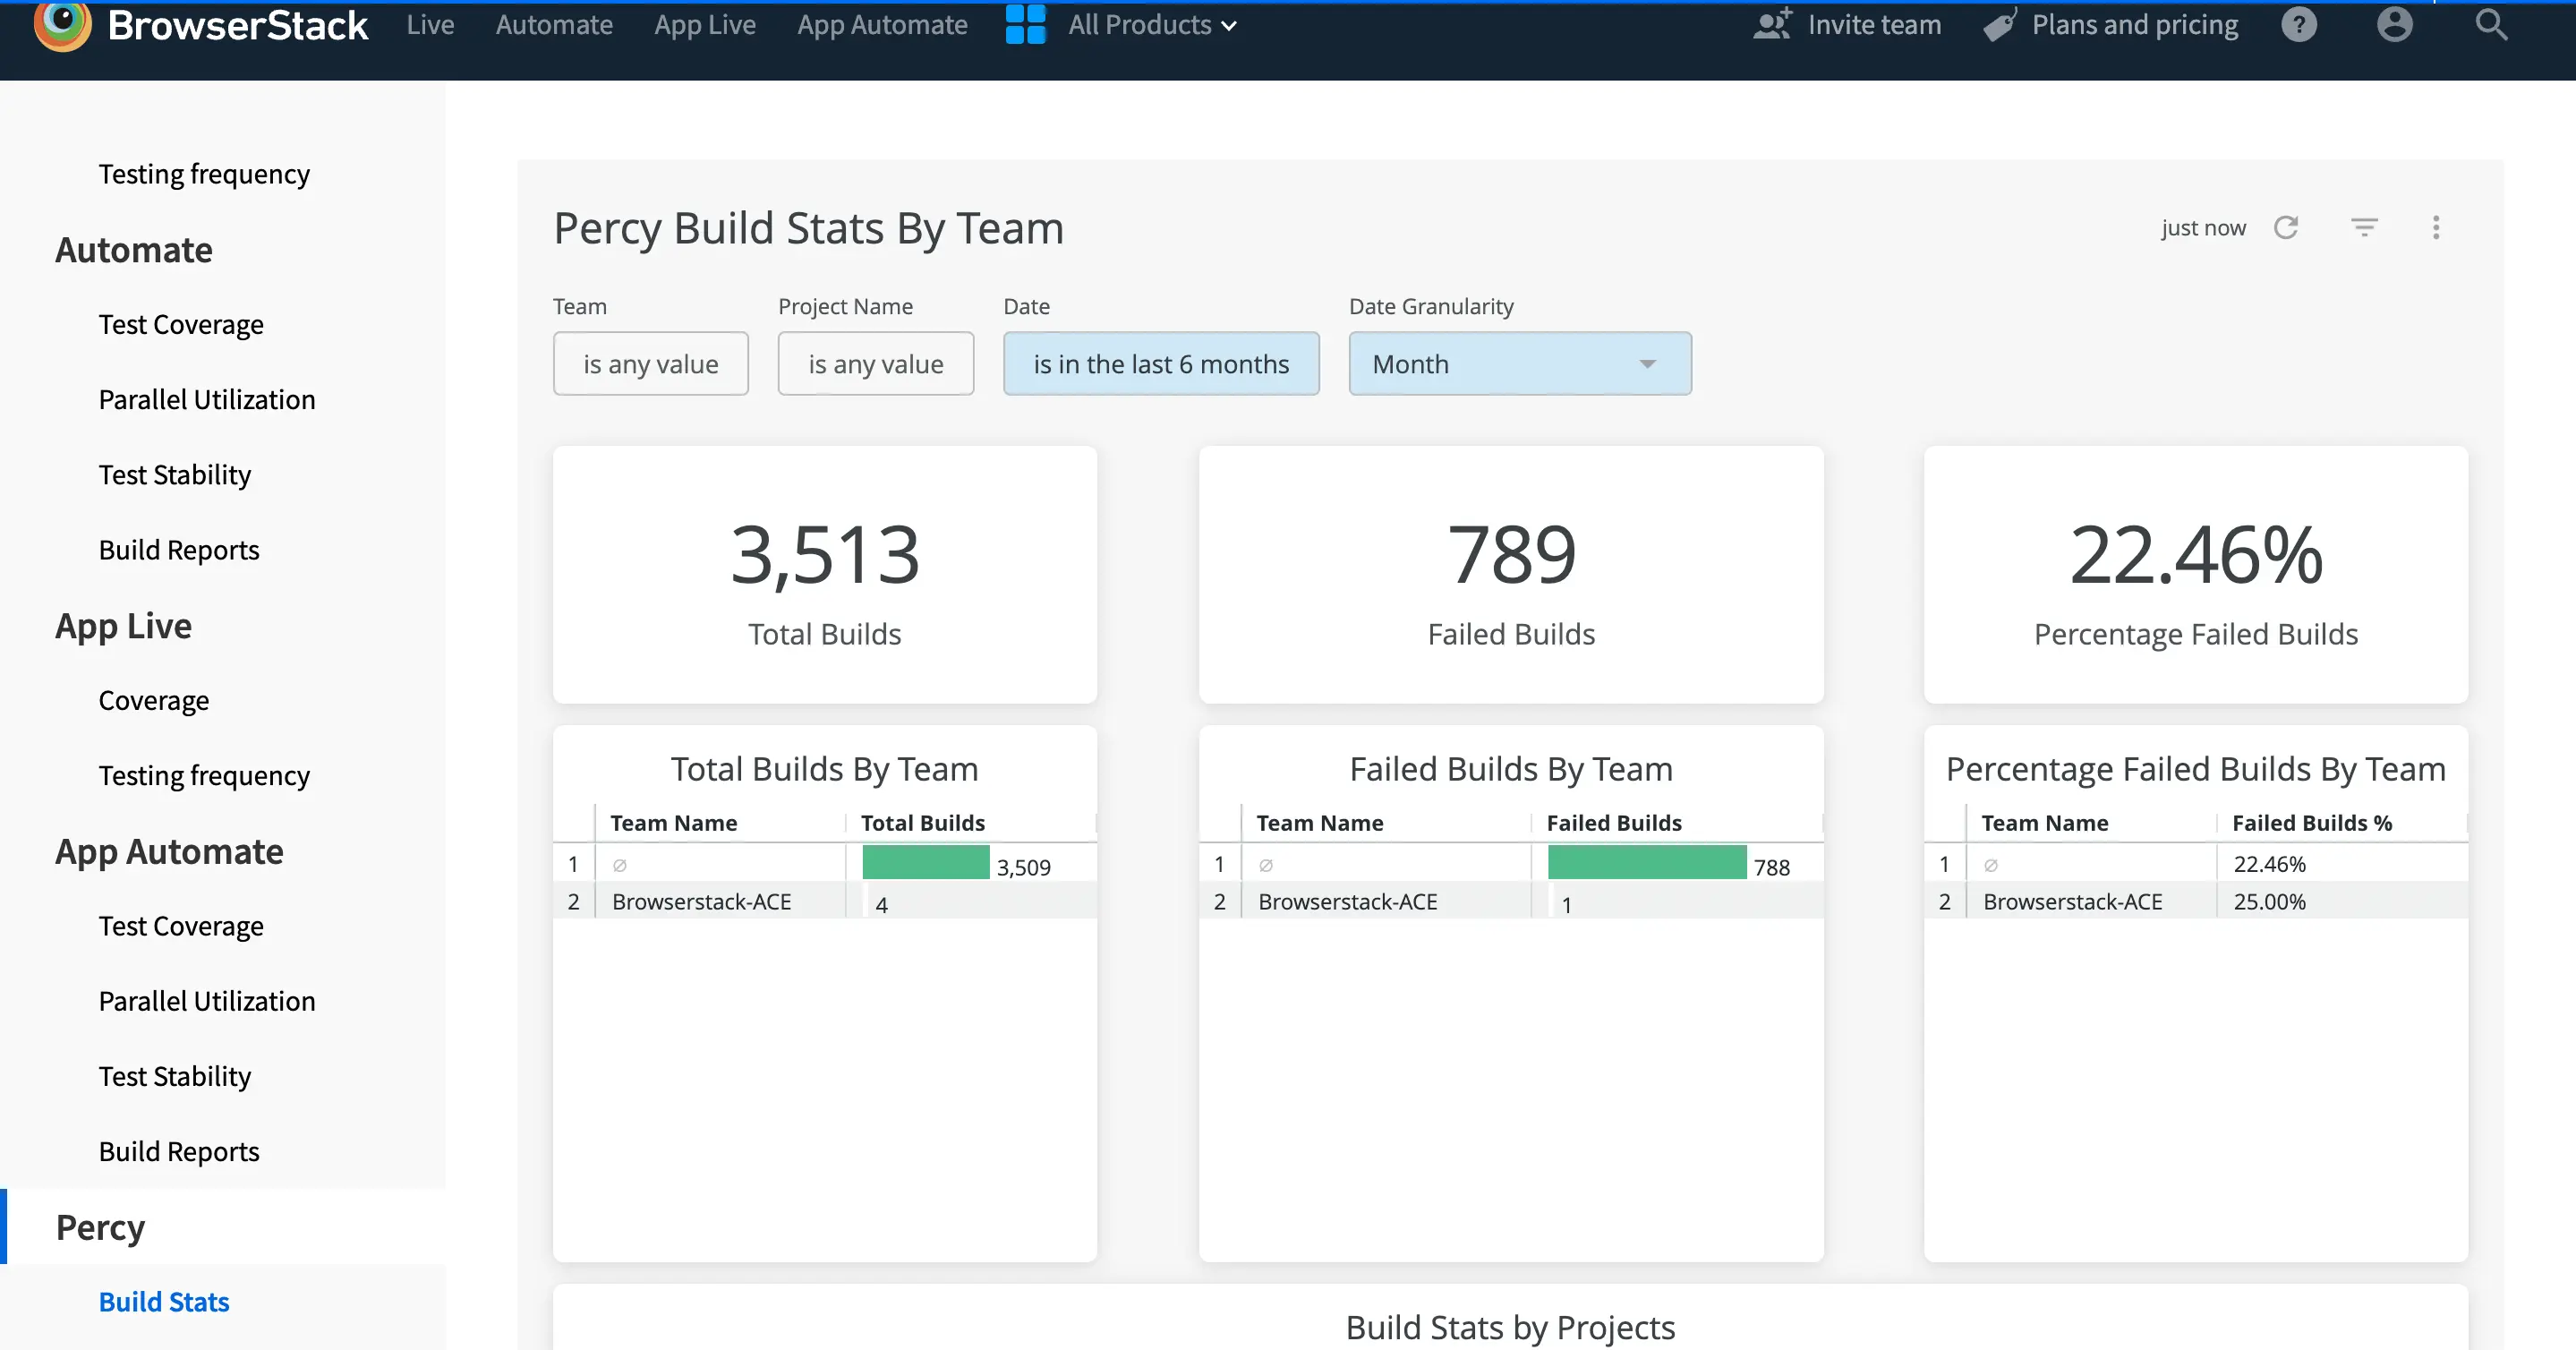2576x1350 pixels.
Task: Open the user account profile icon
Action: point(2394,25)
